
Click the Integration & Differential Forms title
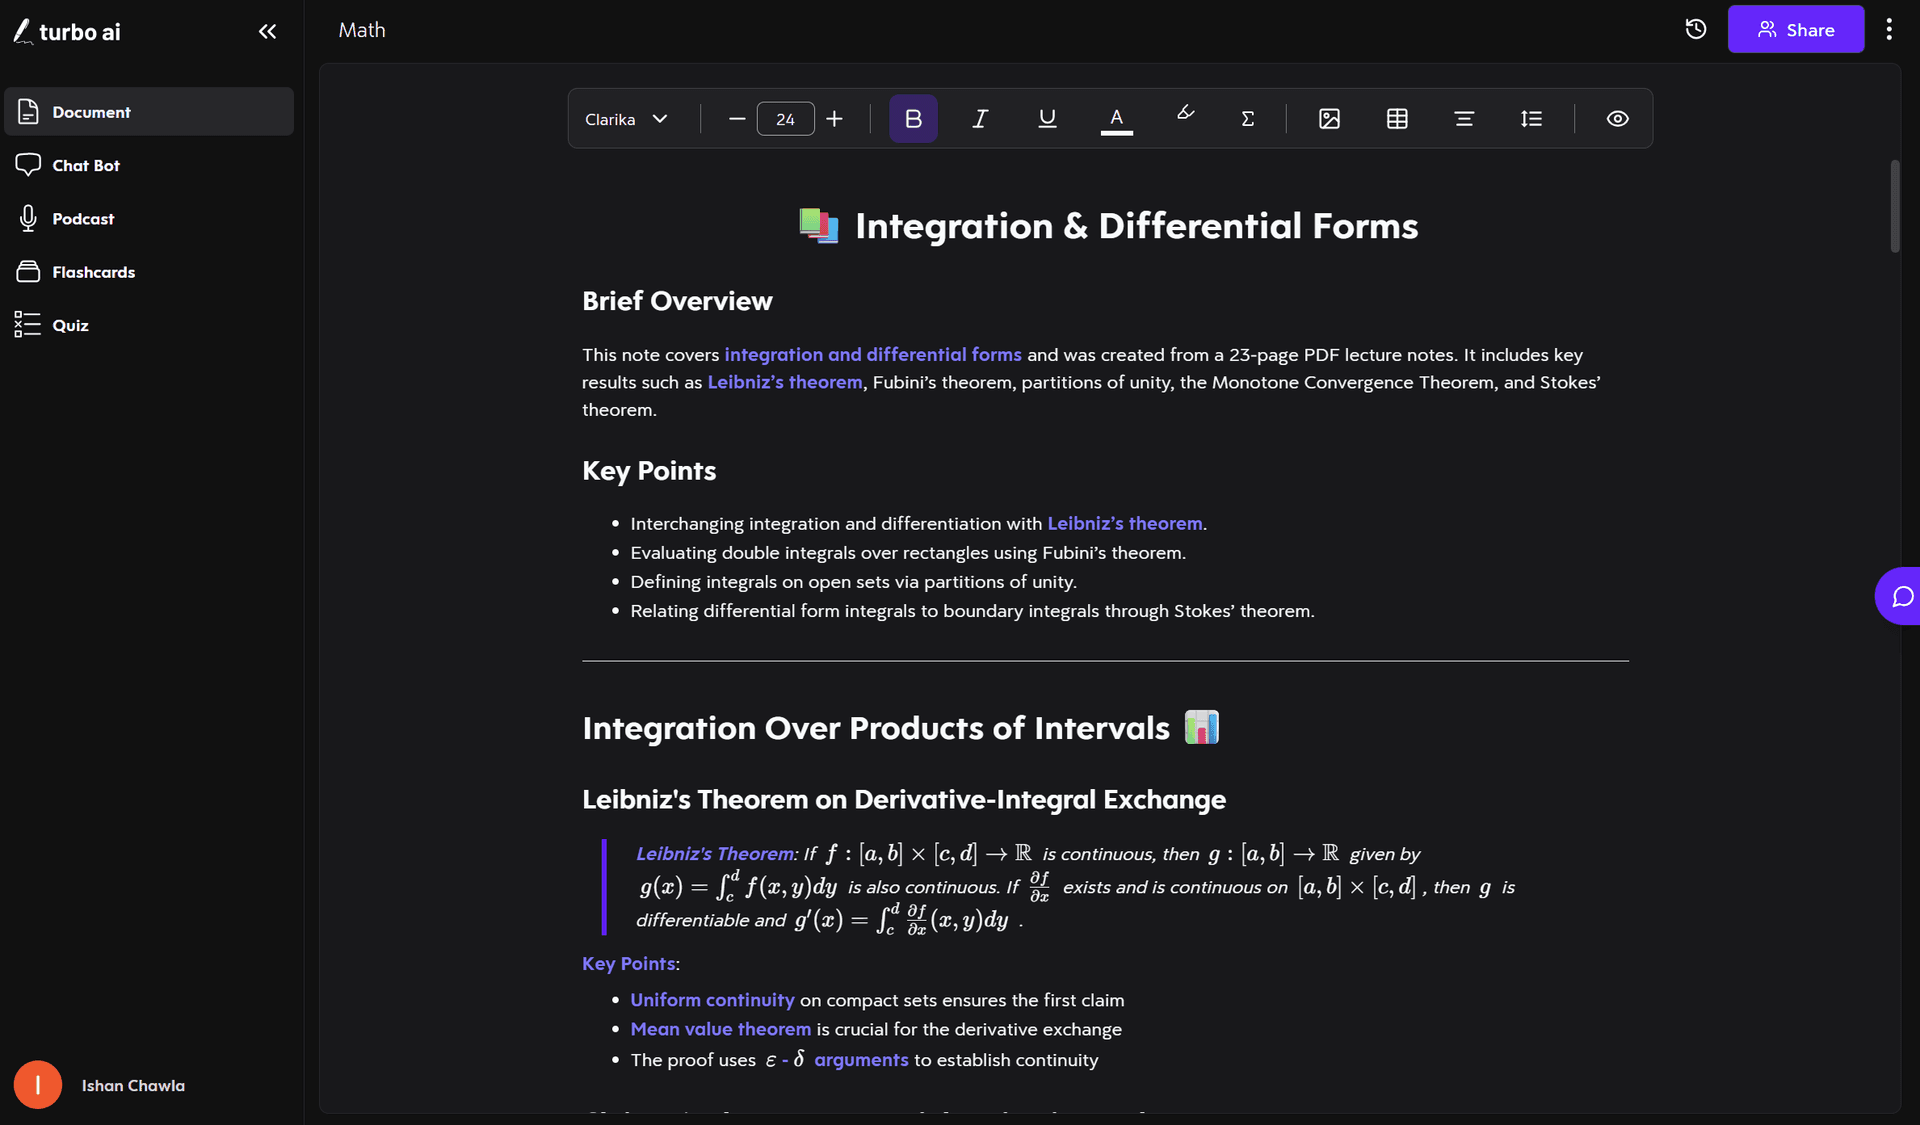(1136, 226)
